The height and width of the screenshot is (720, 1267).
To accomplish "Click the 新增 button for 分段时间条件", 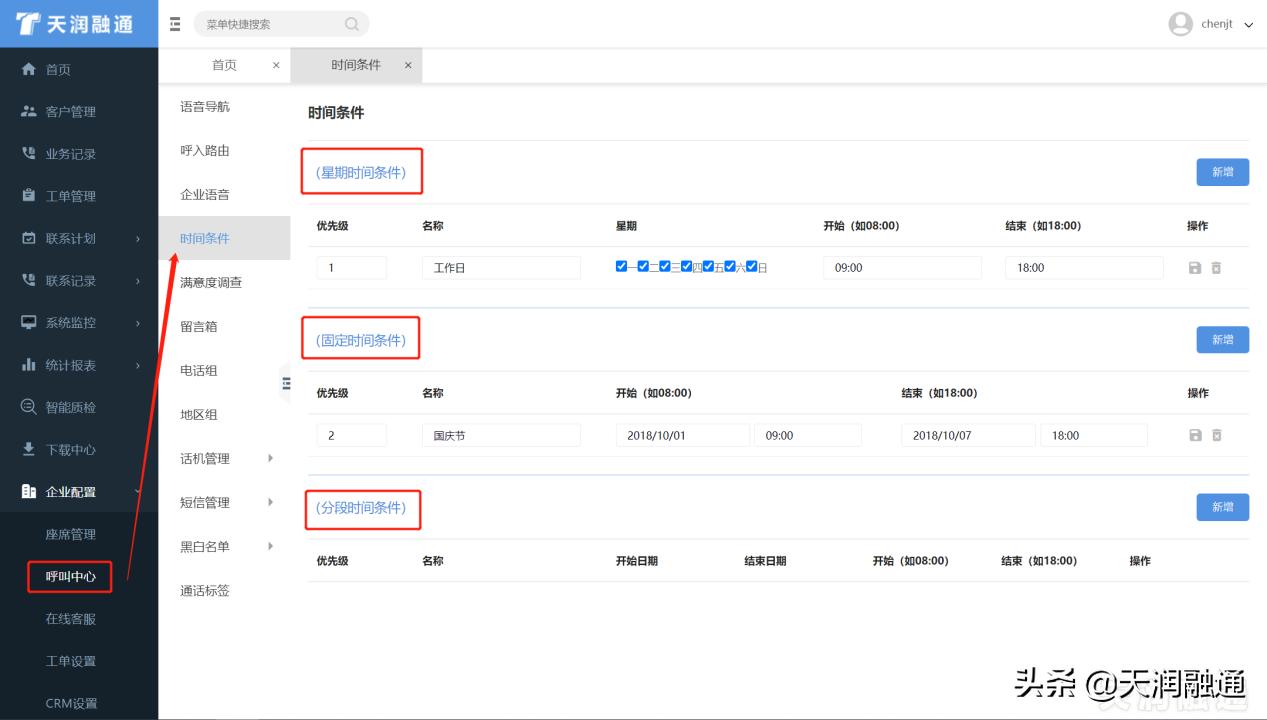I will 1222,507.
